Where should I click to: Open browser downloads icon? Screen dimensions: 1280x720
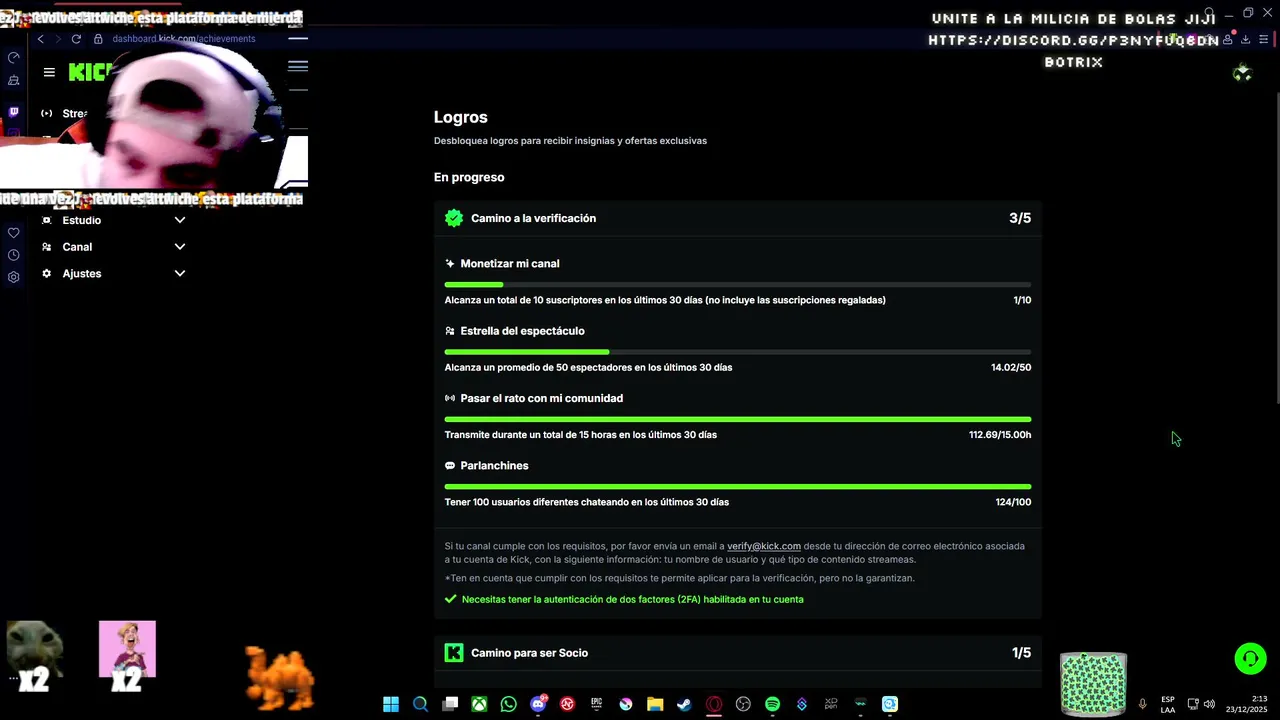(1245, 40)
